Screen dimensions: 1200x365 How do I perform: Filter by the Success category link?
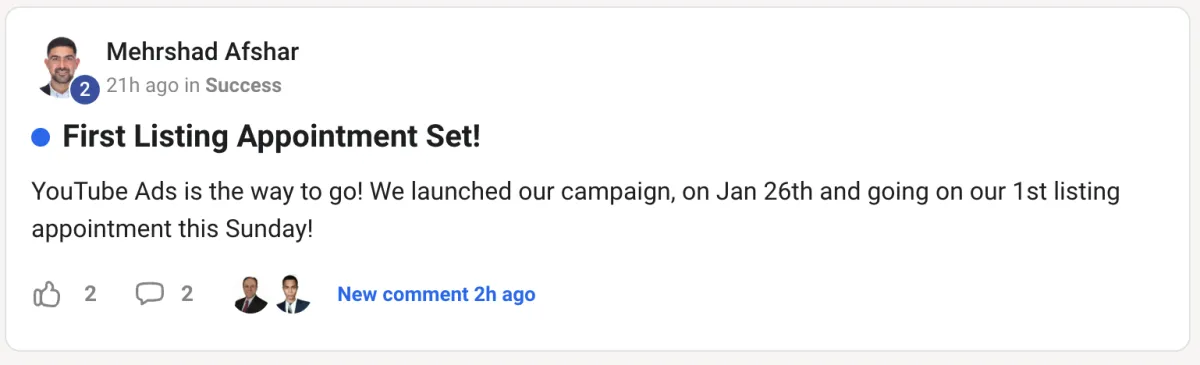243,86
